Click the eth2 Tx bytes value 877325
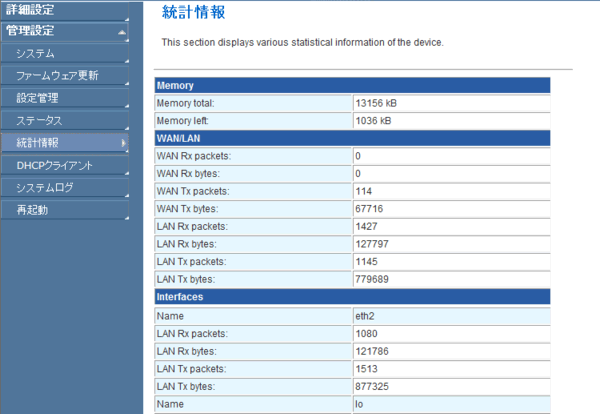600x414 pixels. coord(372,386)
